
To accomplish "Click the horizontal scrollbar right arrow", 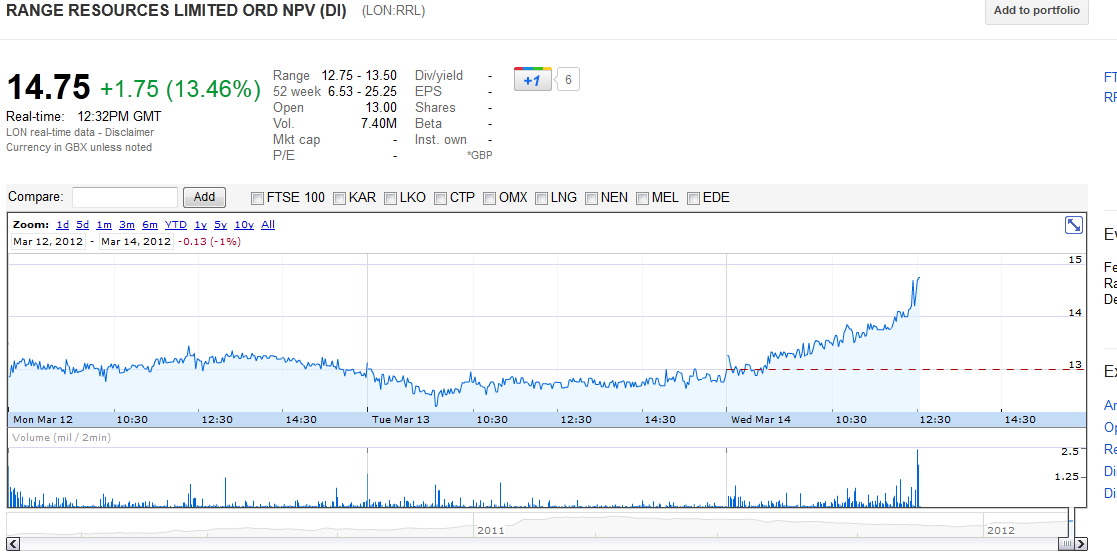I will [1081, 544].
